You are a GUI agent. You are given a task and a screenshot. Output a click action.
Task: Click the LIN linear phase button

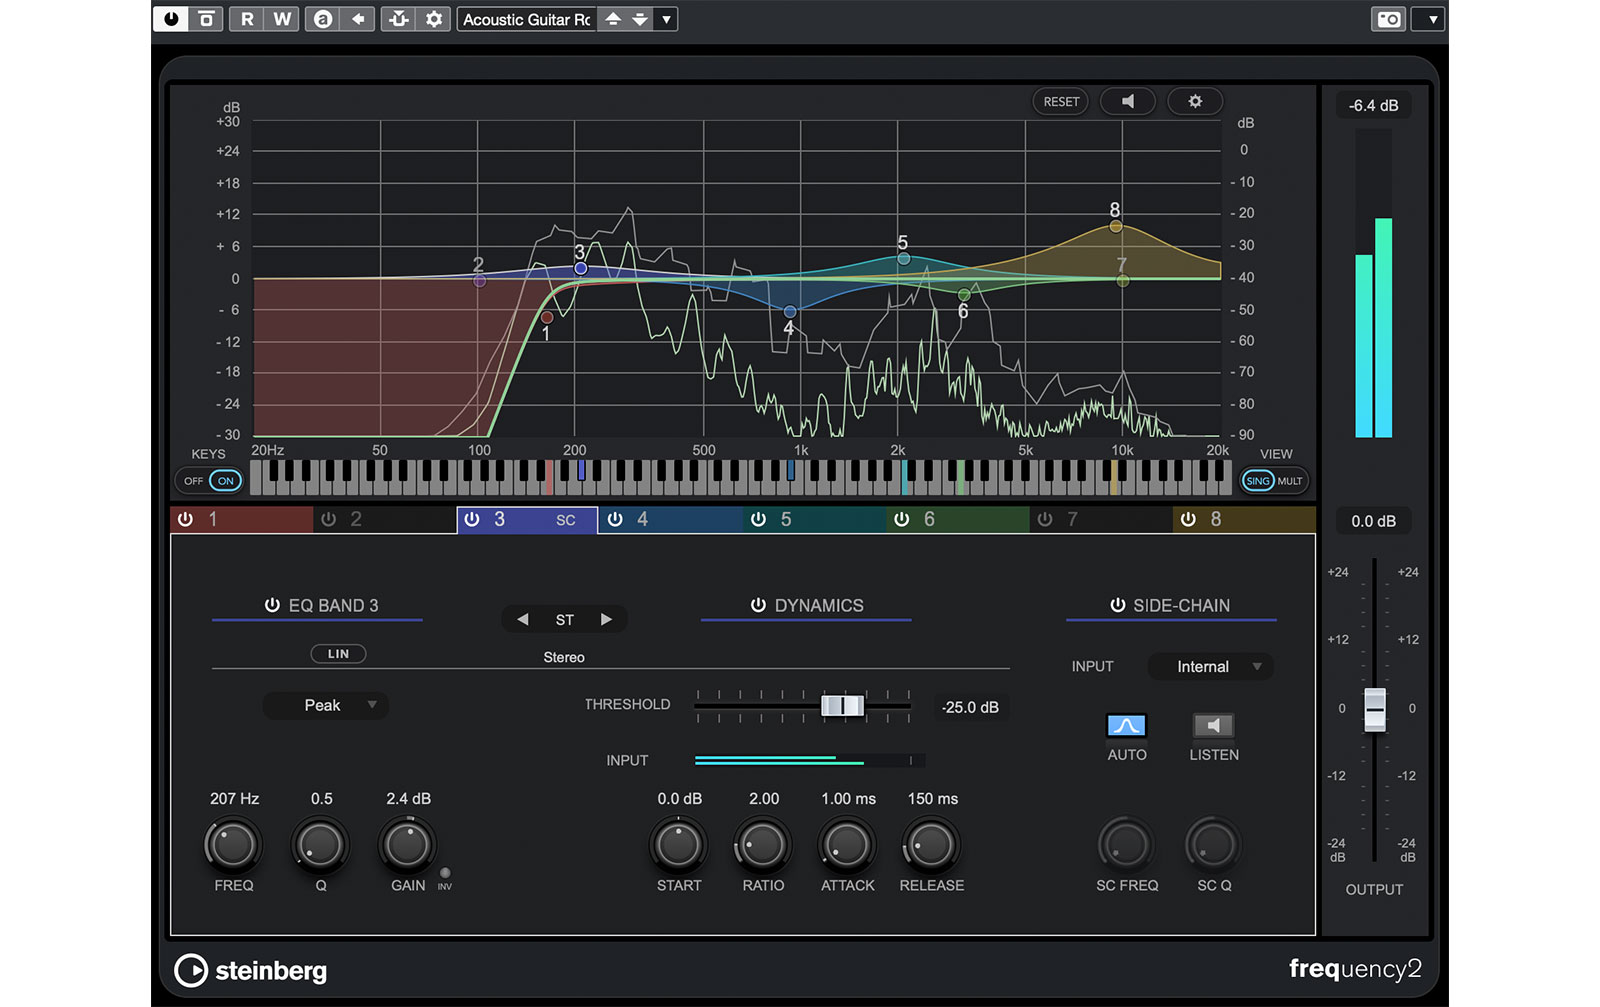point(338,654)
